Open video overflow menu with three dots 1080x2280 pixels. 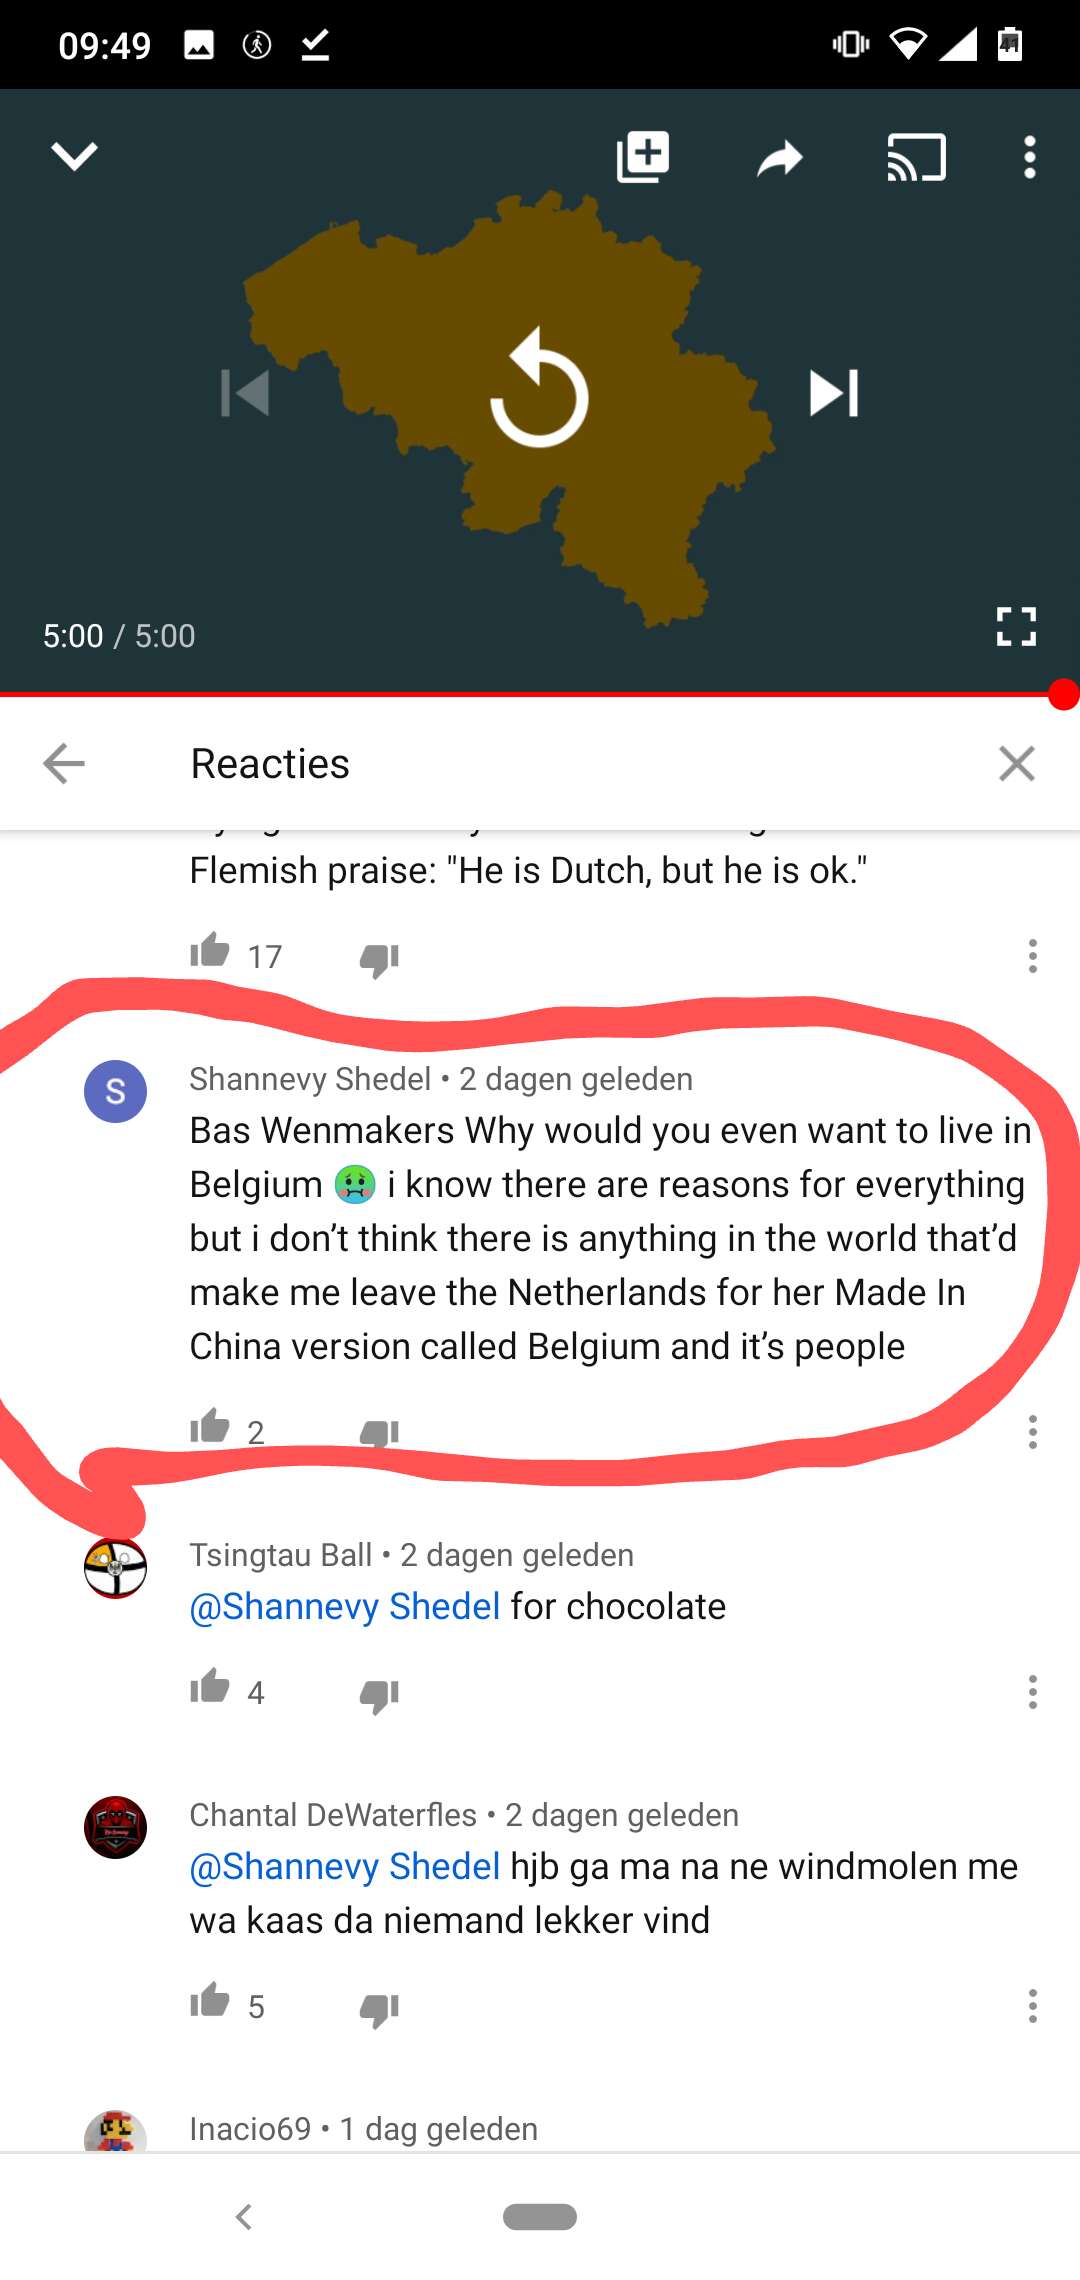(1030, 158)
